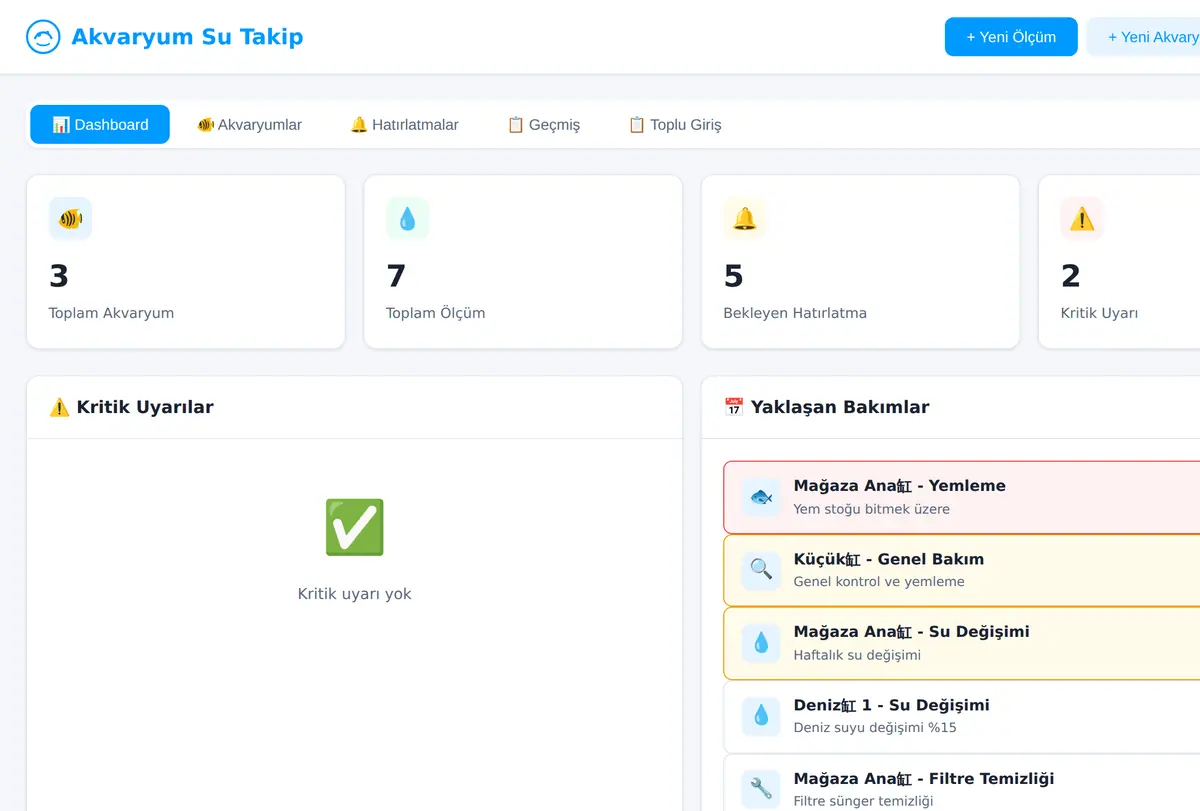Image resolution: width=1200 pixels, height=811 pixels.
Task: Click the warning icon beside Kritik Uyarılar heading
Action: (59, 407)
